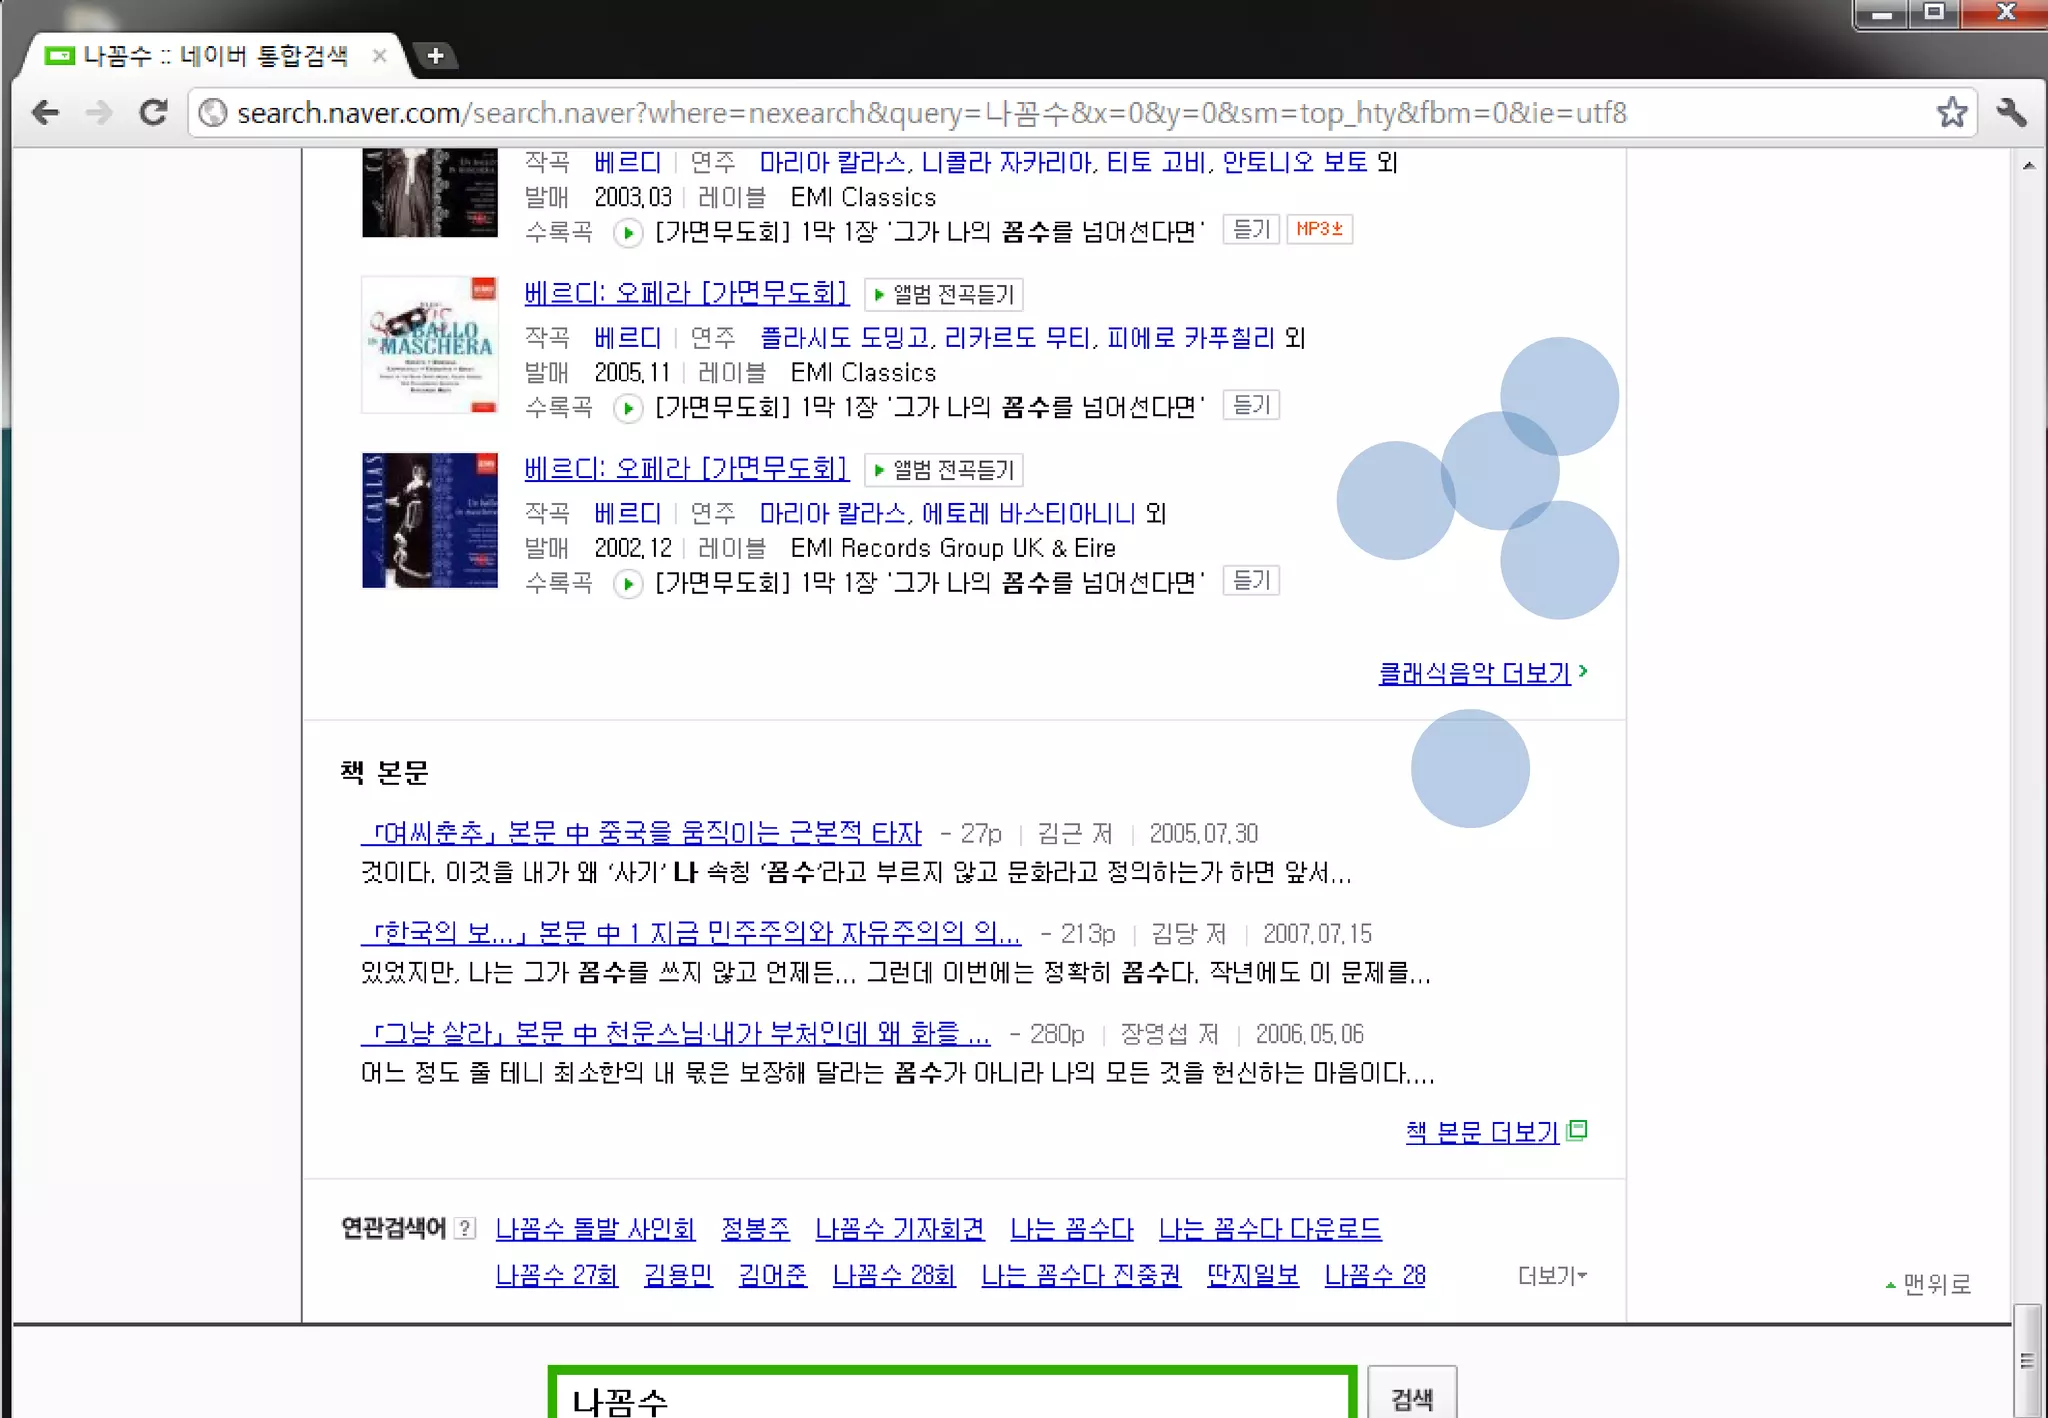Viewport: 2048px width, 1418px height.
Task: Open 책 본문 더보기 new-window icon
Action: click(1577, 1130)
